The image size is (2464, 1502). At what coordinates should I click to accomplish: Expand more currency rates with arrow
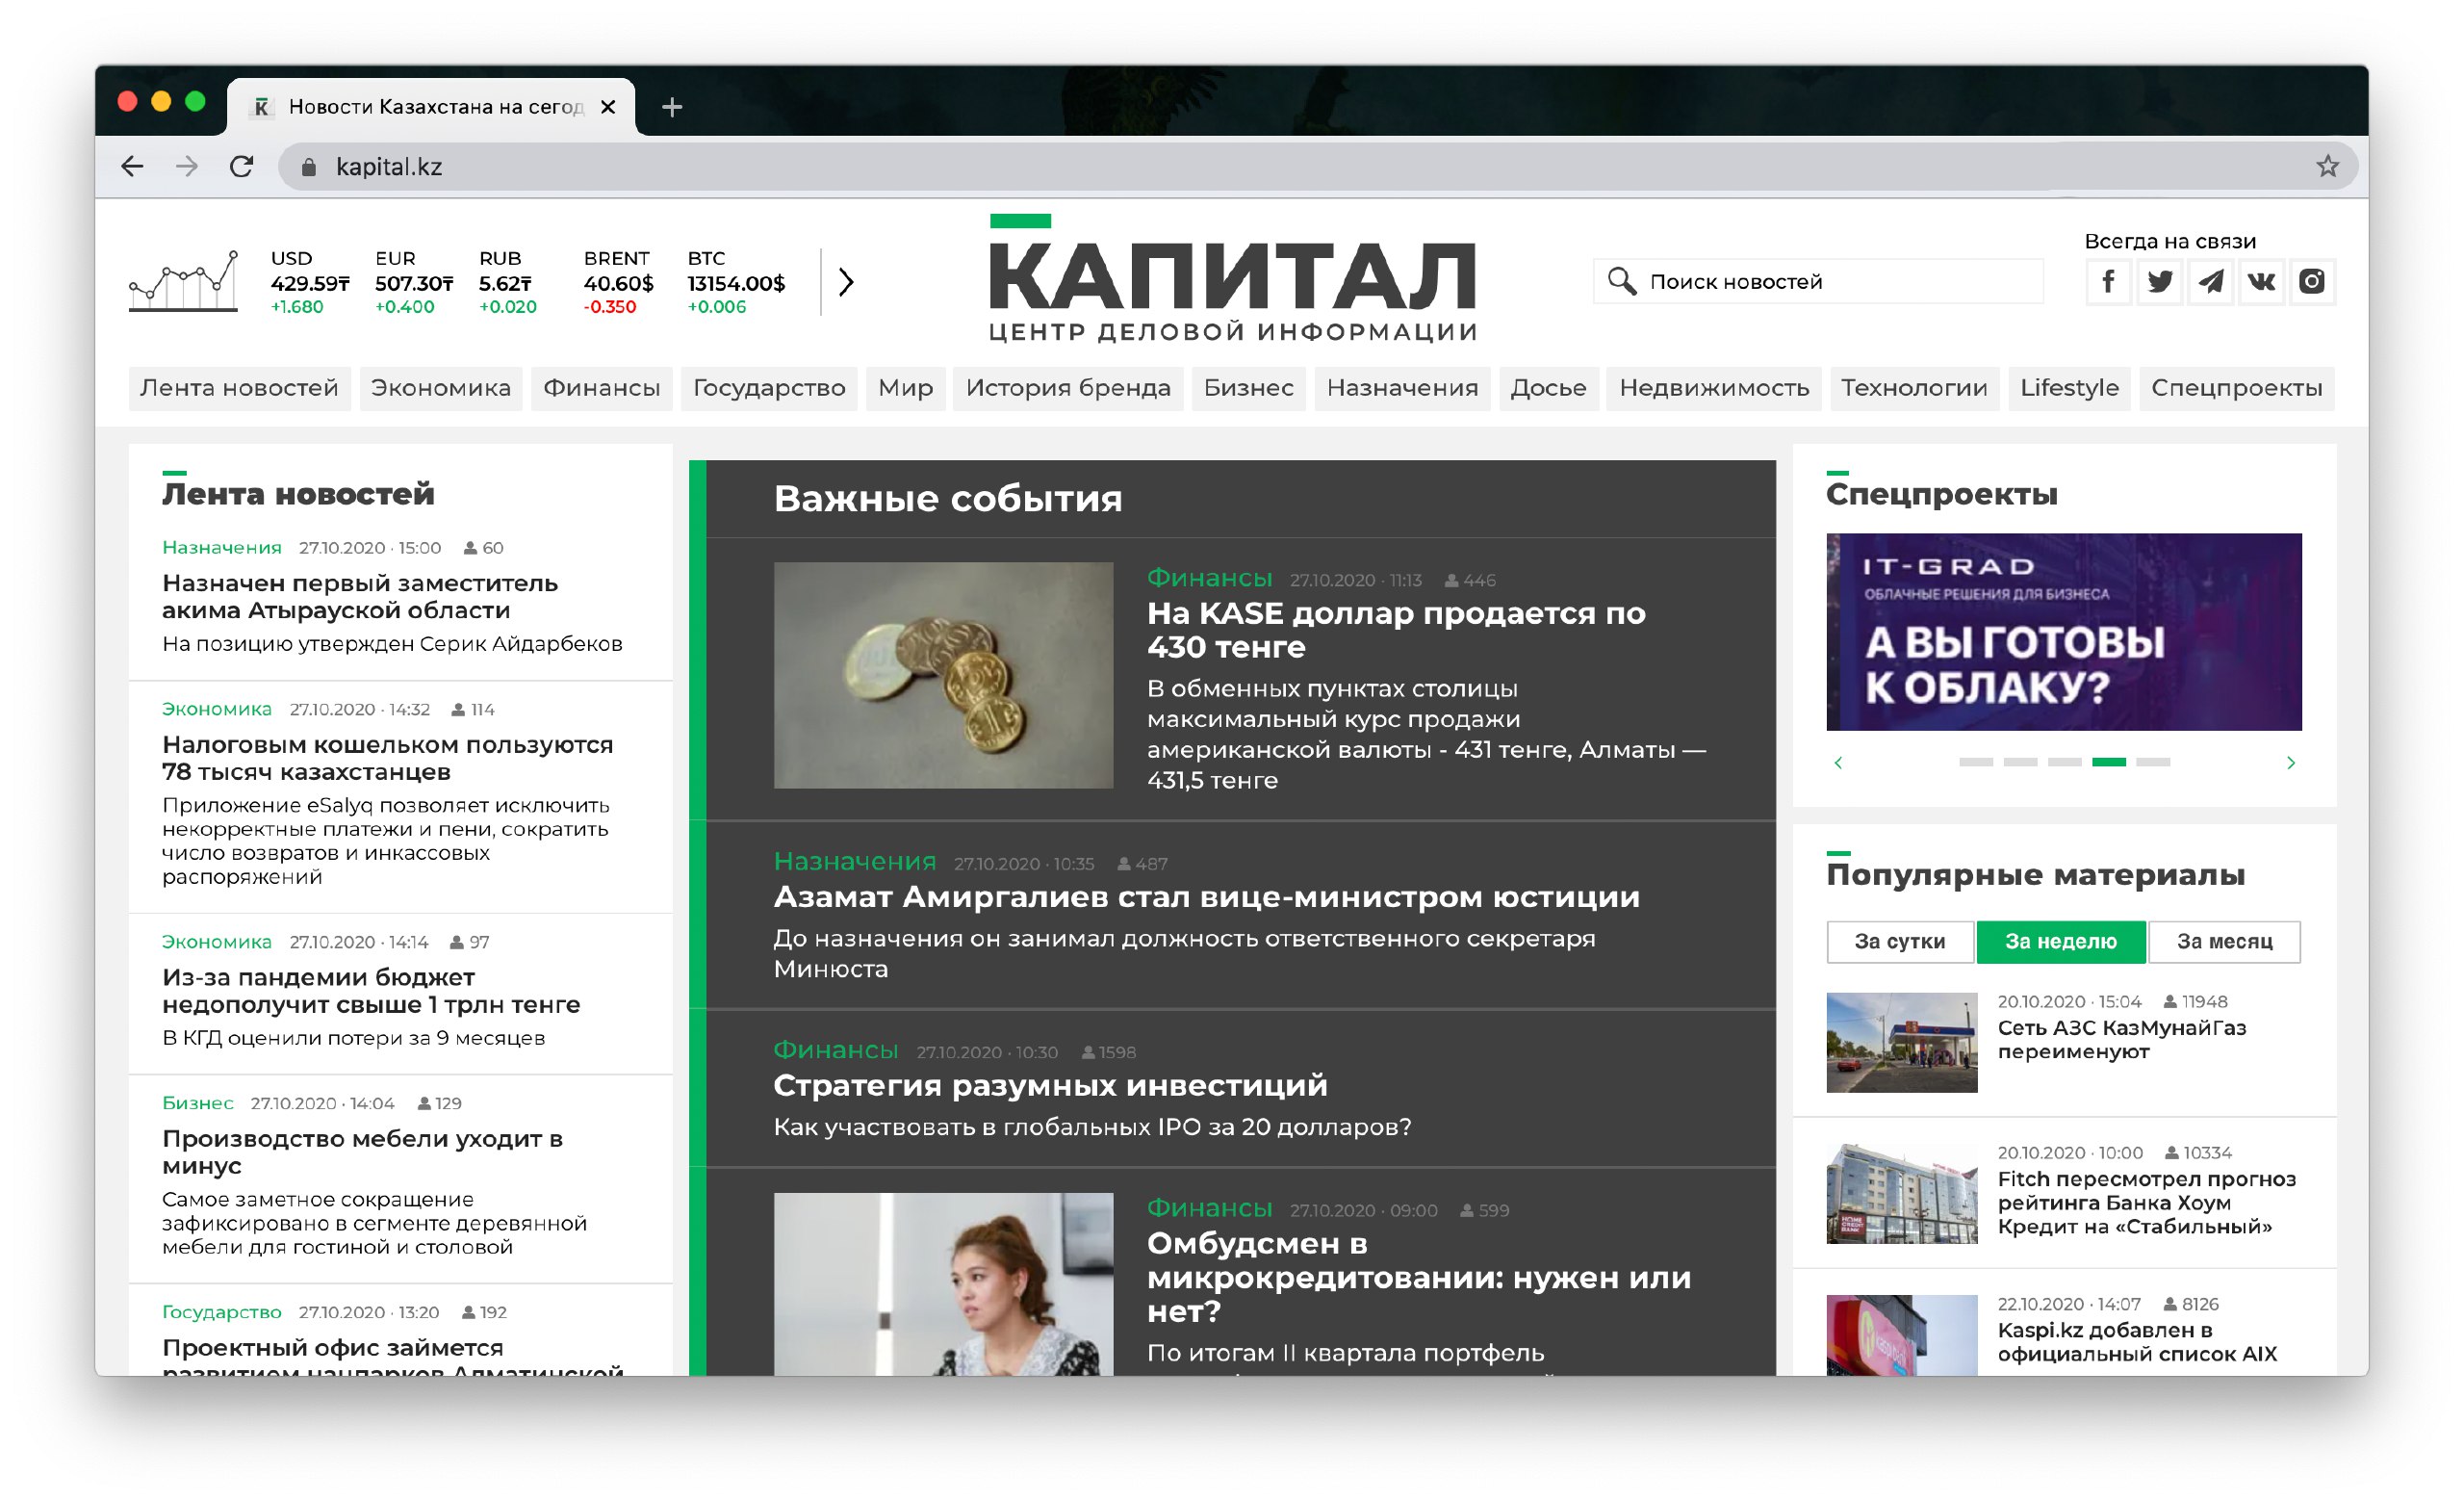(846, 282)
